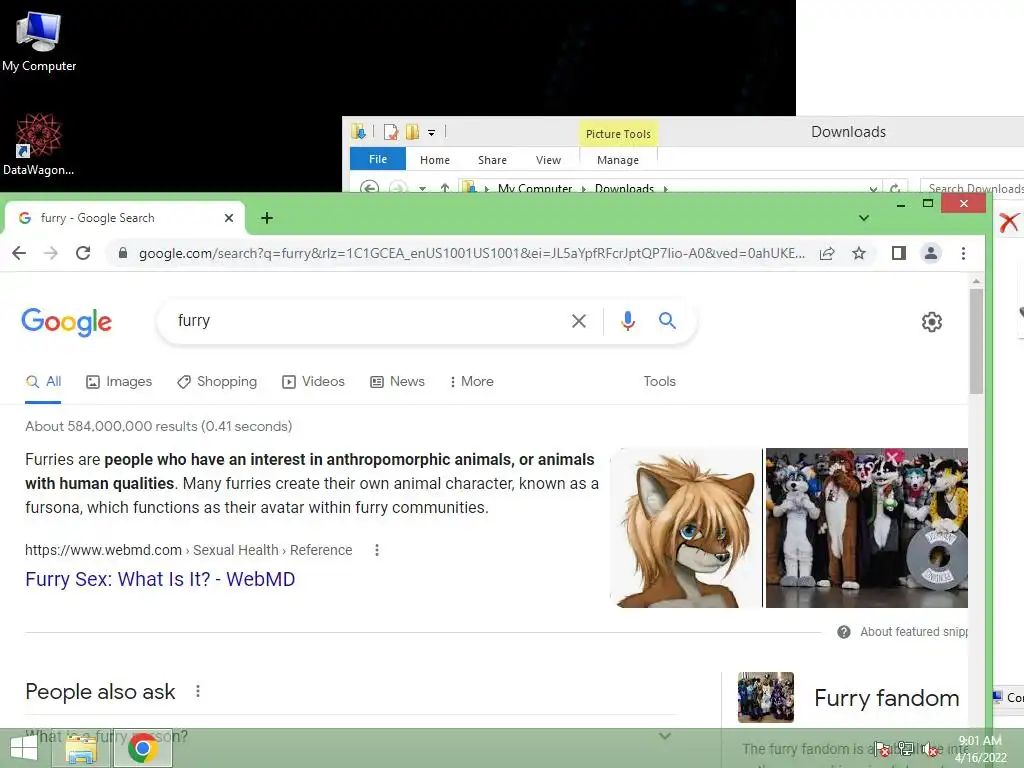Click My Computer in Explorer address path
This screenshot has height=768, width=1024.
click(x=535, y=189)
